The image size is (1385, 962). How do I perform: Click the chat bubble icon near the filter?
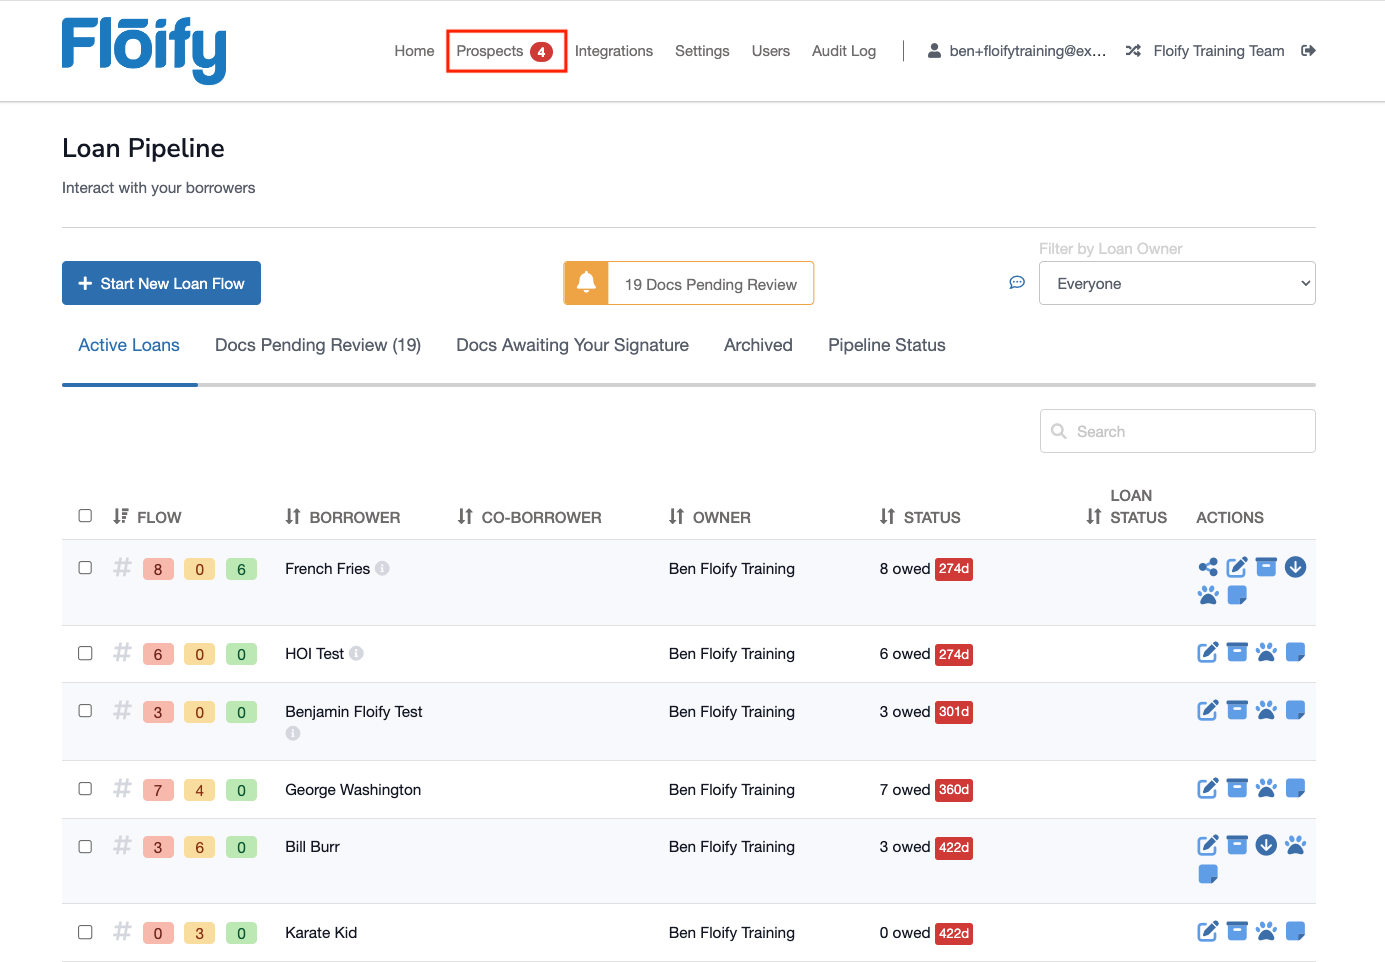tap(1017, 283)
